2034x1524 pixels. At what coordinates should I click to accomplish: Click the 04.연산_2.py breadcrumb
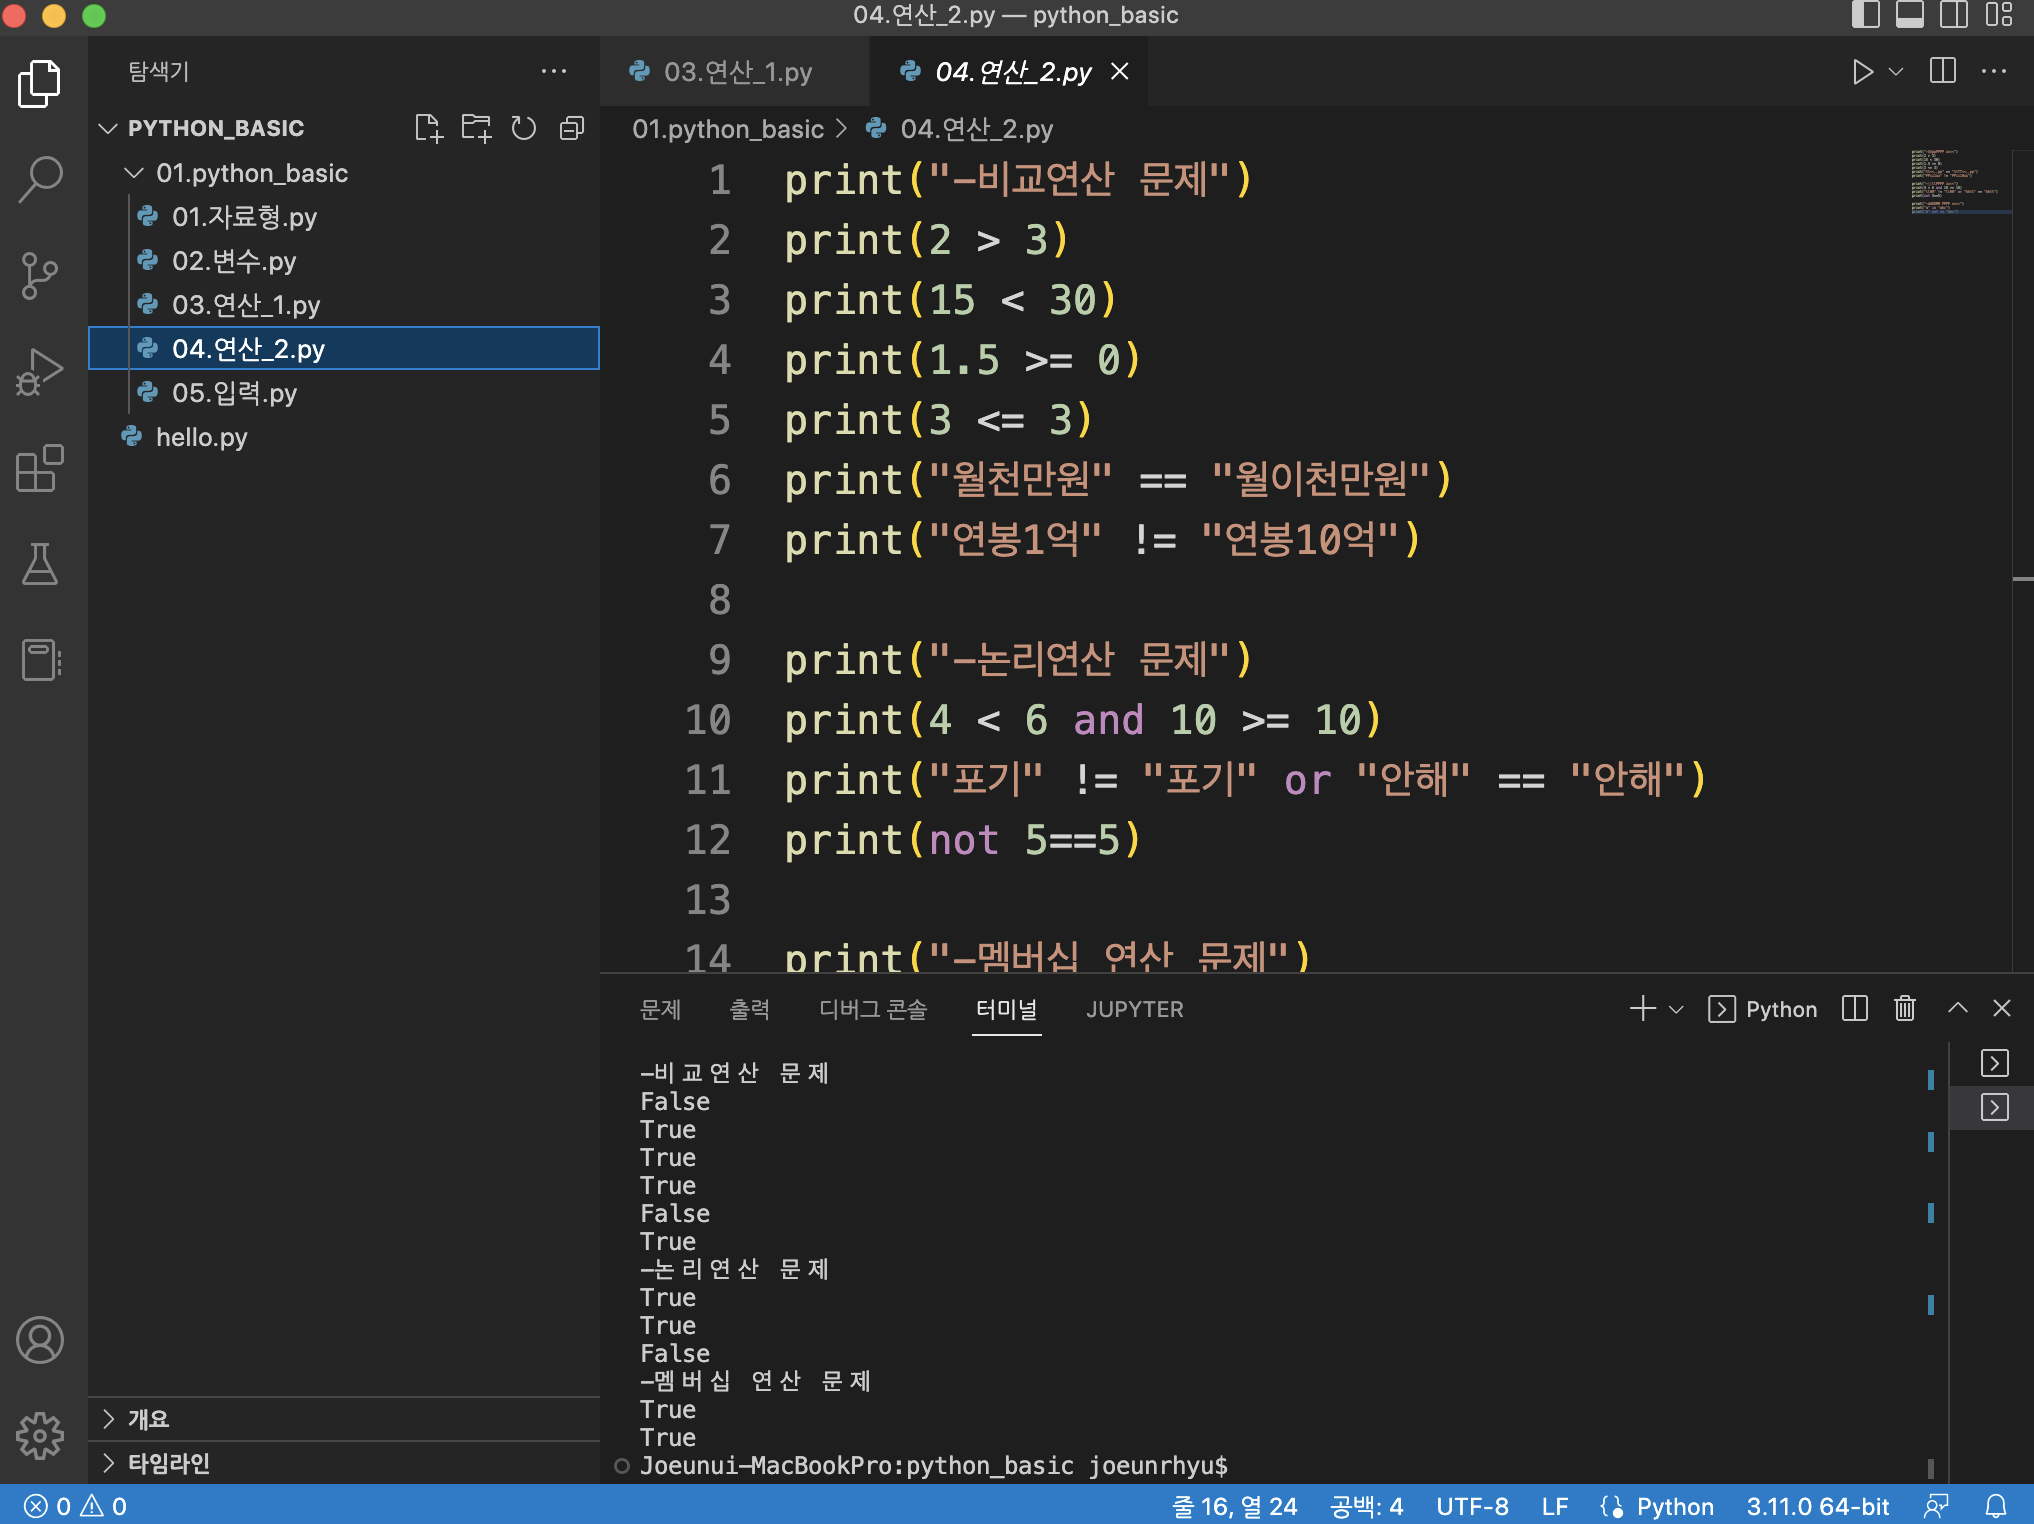pyautogui.click(x=976, y=129)
